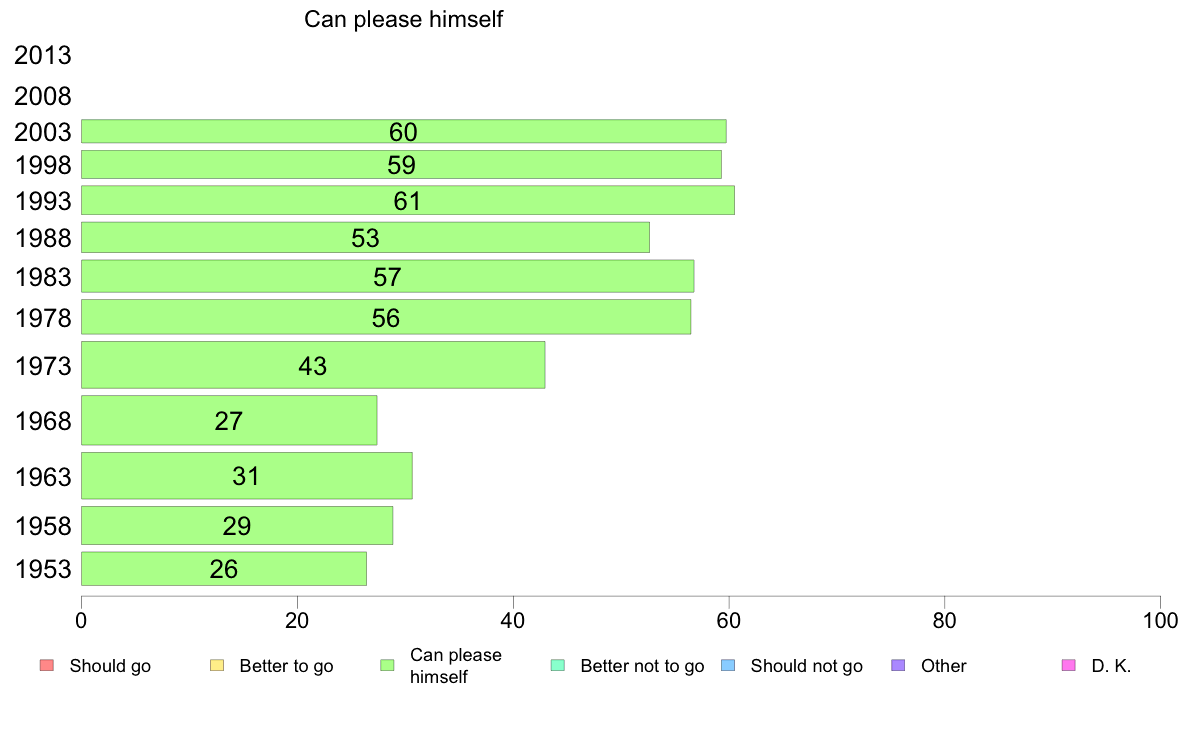The width and height of the screenshot is (1188, 736).
Task: Select the 1983 bar showing 57
Action: [x=387, y=276]
